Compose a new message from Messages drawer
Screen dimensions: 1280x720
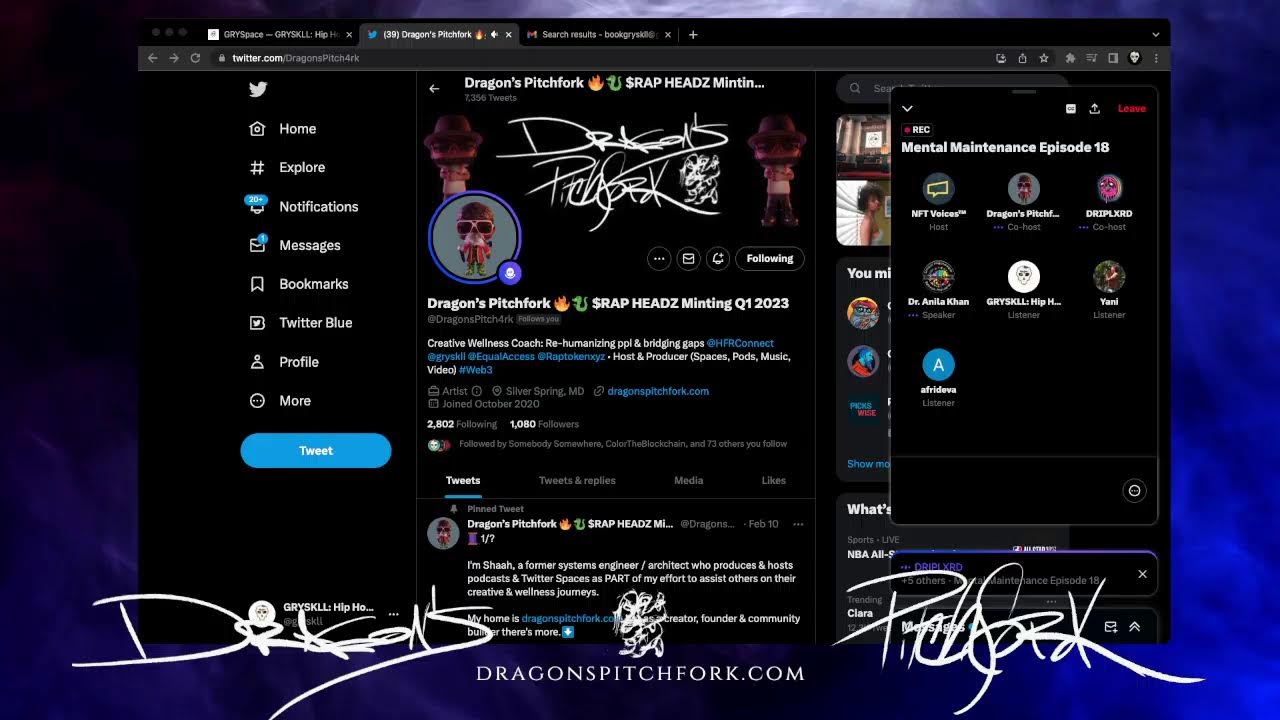click(x=1111, y=627)
